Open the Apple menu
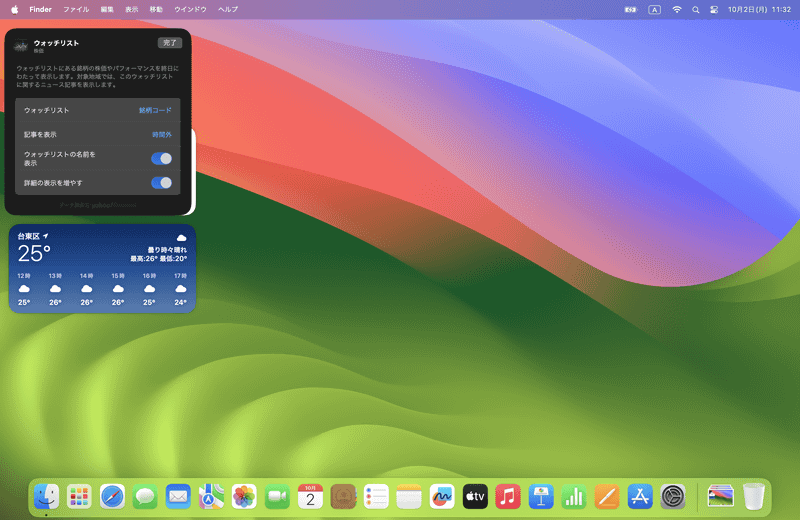The height and width of the screenshot is (520, 800). tap(14, 9)
